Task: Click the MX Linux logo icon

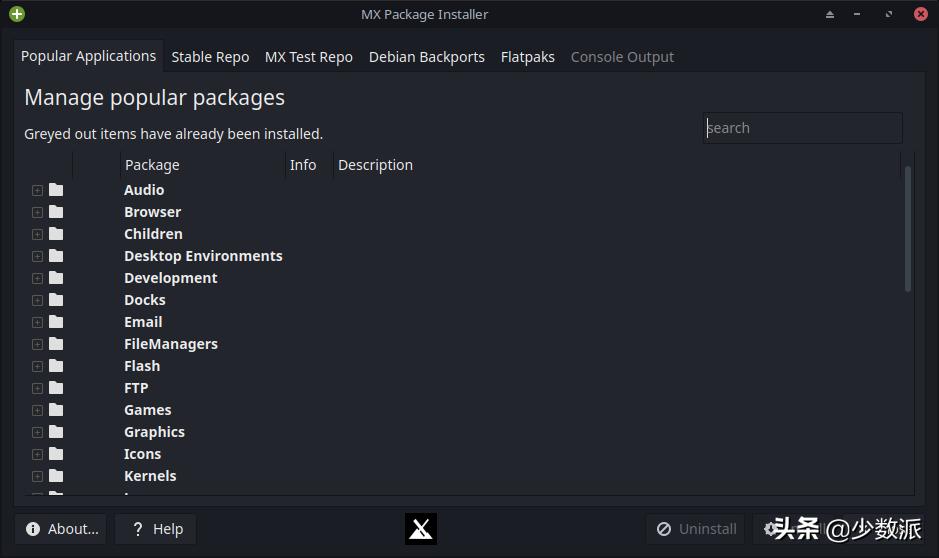Action: pyautogui.click(x=421, y=529)
